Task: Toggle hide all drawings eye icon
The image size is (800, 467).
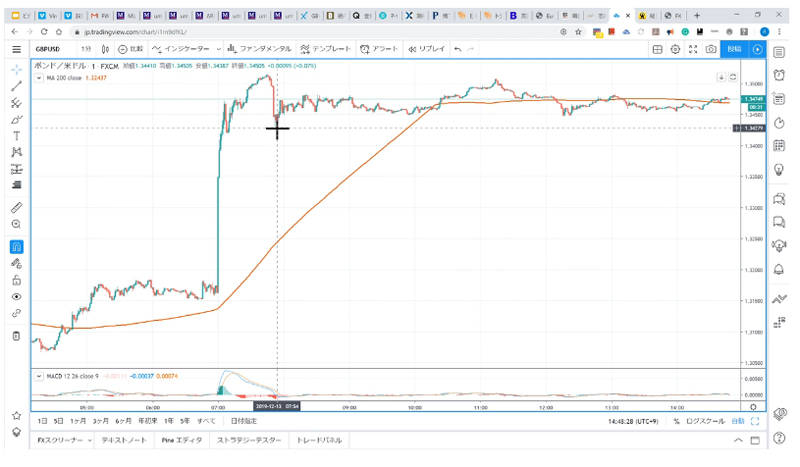Action: 16,297
